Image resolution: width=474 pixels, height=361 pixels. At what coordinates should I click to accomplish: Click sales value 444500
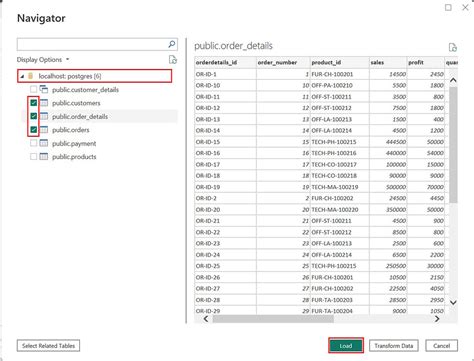tap(388, 142)
